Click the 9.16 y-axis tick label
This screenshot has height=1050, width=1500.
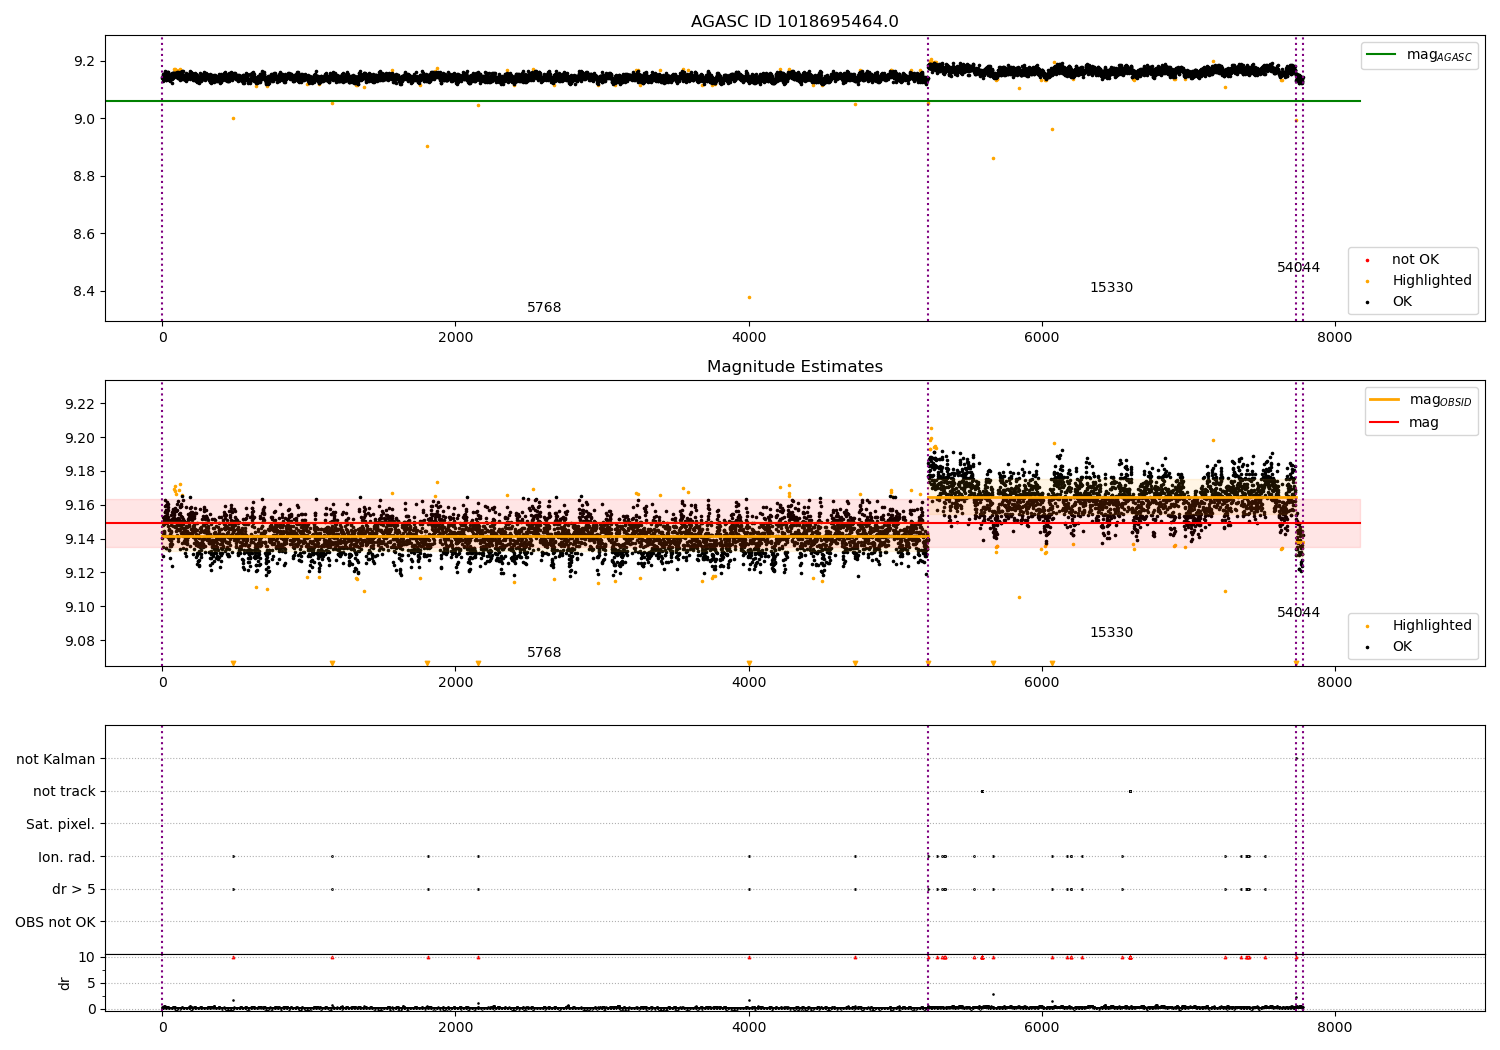[80, 506]
